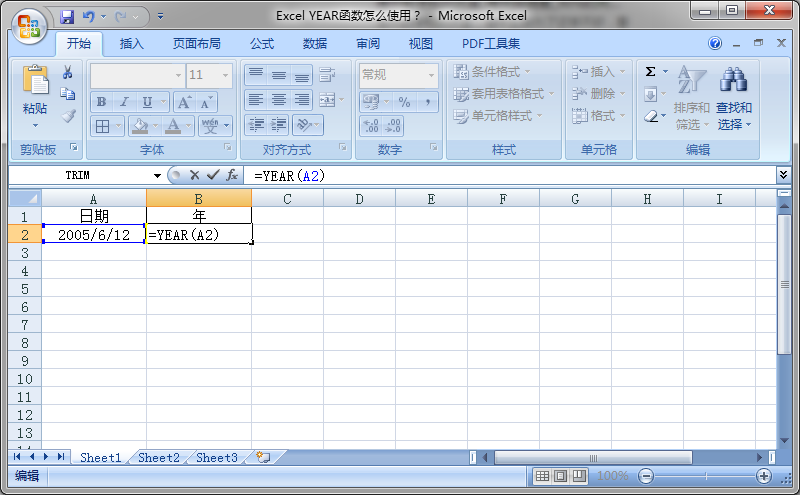Image resolution: width=800 pixels, height=495 pixels.
Task: Cancel formula entry with X
Action: point(194,176)
